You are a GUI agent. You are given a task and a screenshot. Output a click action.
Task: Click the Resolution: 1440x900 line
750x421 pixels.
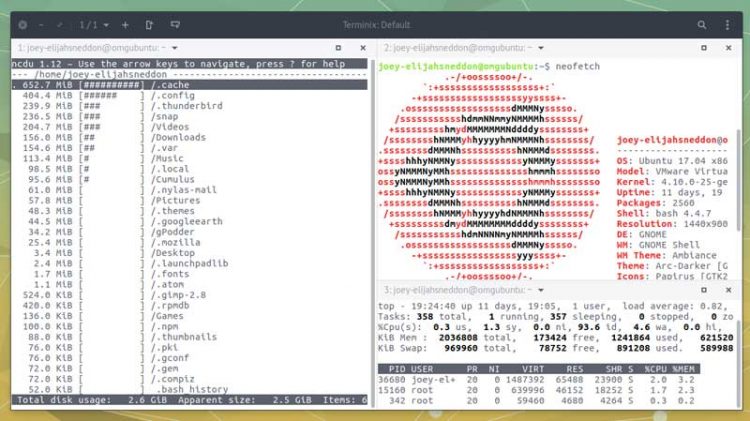672,224
